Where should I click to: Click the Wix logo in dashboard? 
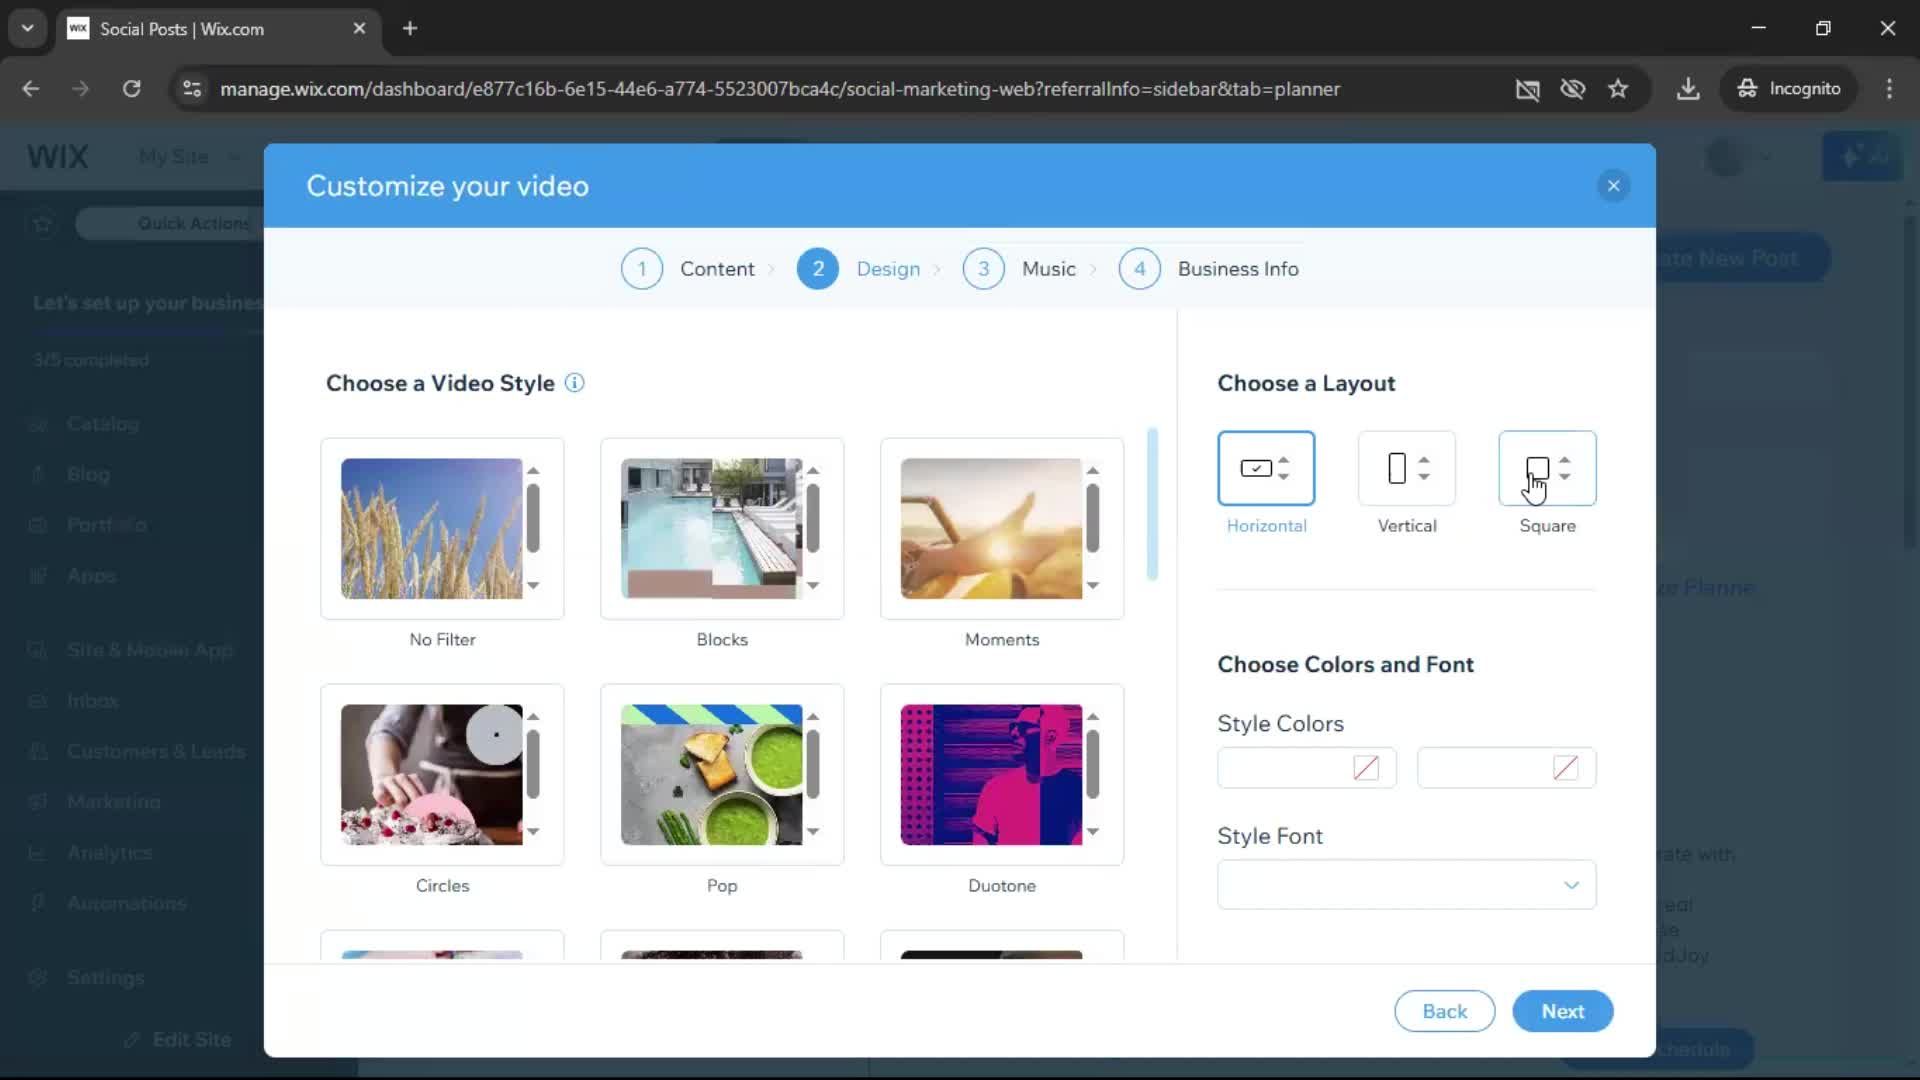[58, 157]
